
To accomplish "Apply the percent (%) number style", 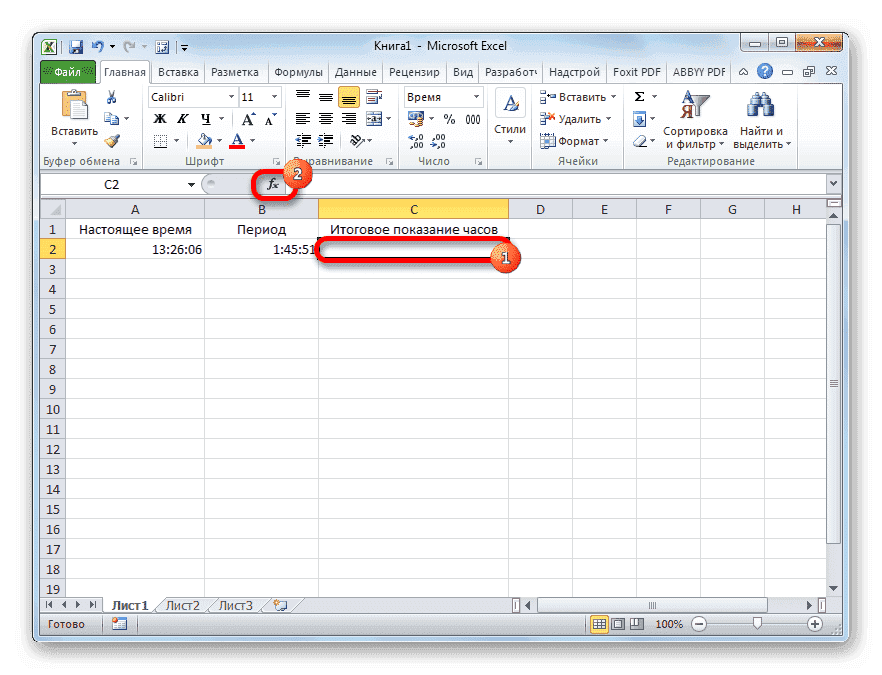I will coord(449,118).
